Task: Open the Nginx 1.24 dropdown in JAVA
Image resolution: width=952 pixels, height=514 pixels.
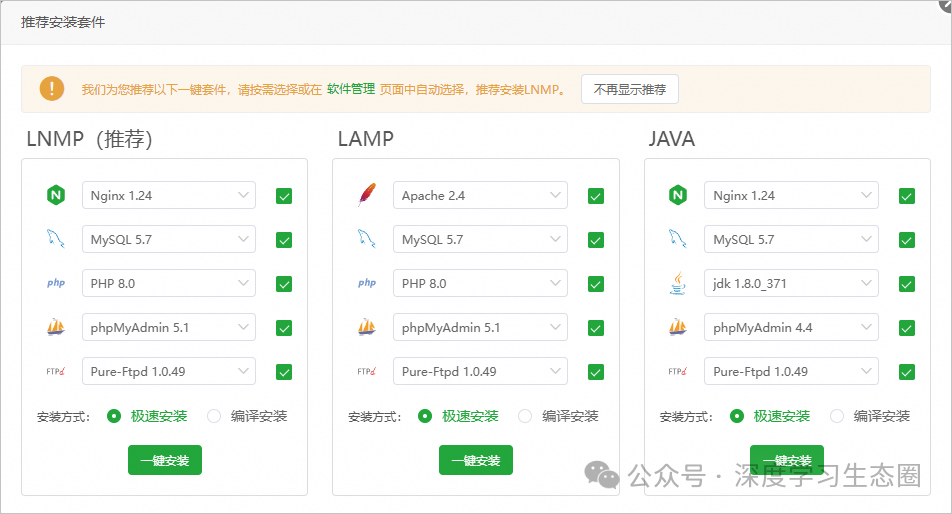Action: (791, 195)
